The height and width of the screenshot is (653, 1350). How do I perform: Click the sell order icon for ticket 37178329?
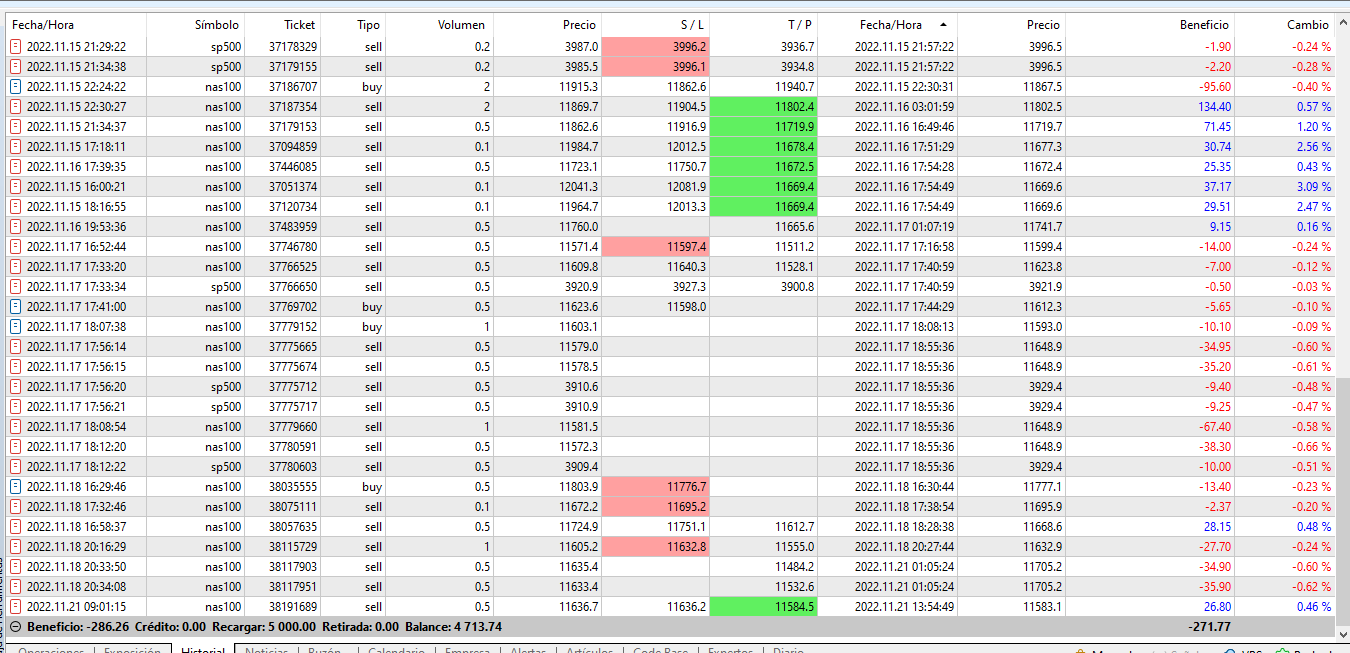[x=15, y=47]
